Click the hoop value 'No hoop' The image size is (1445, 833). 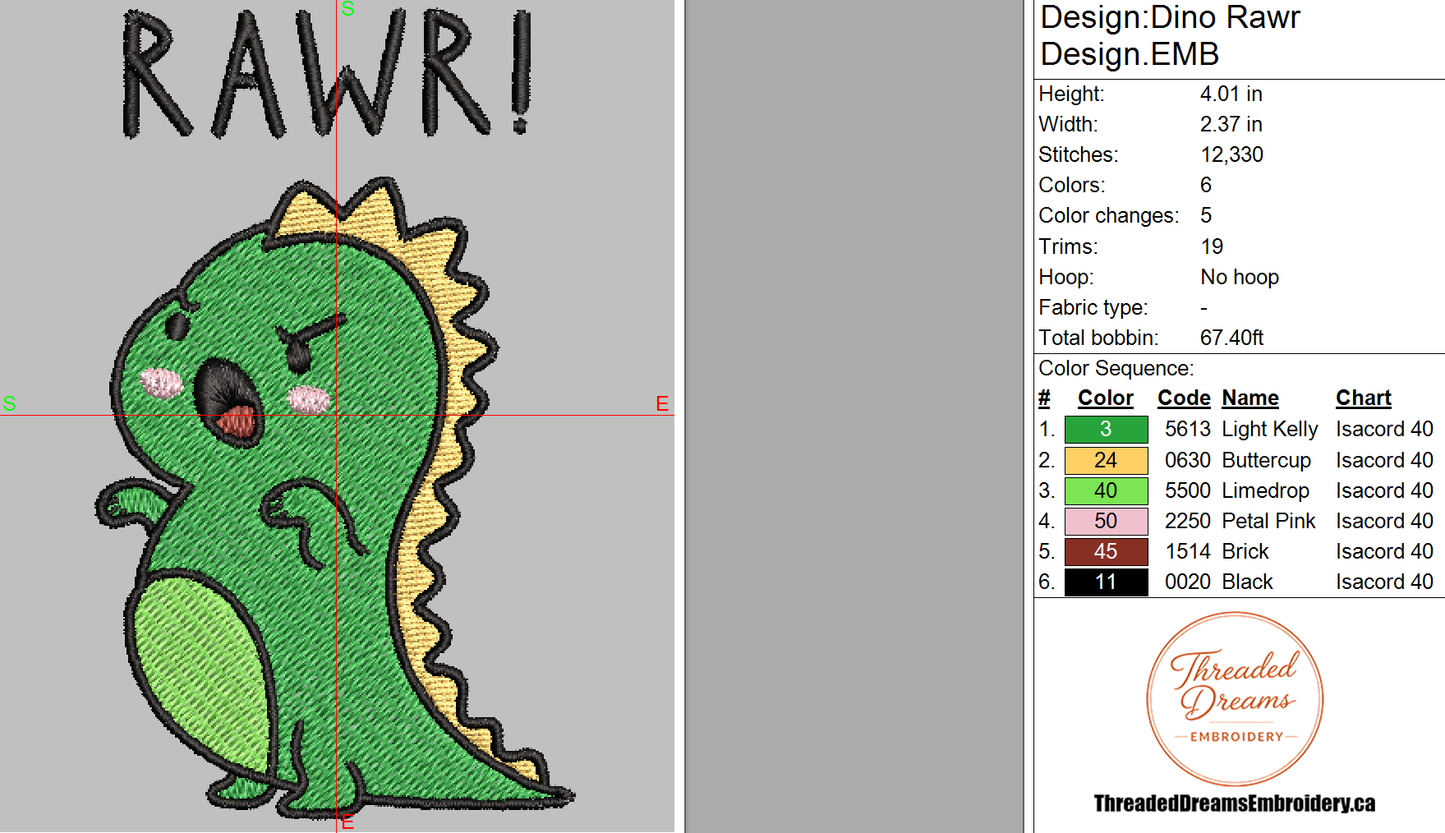[1240, 277]
